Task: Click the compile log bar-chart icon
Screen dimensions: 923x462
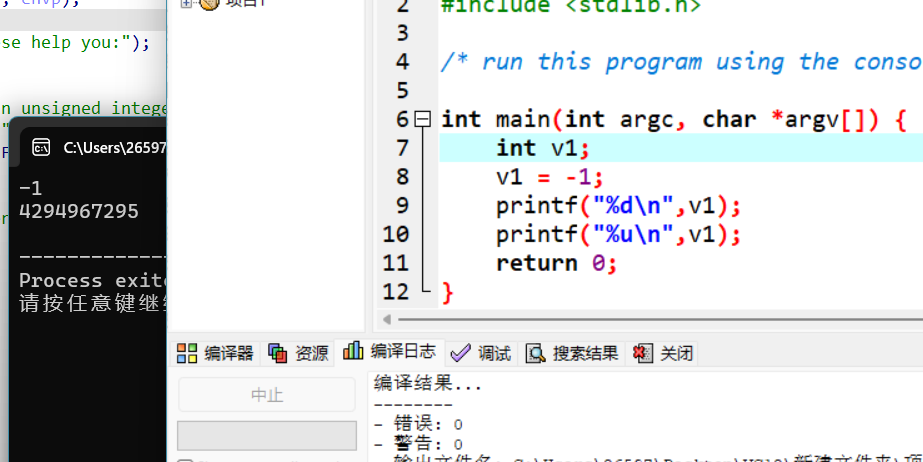Action: pos(353,351)
